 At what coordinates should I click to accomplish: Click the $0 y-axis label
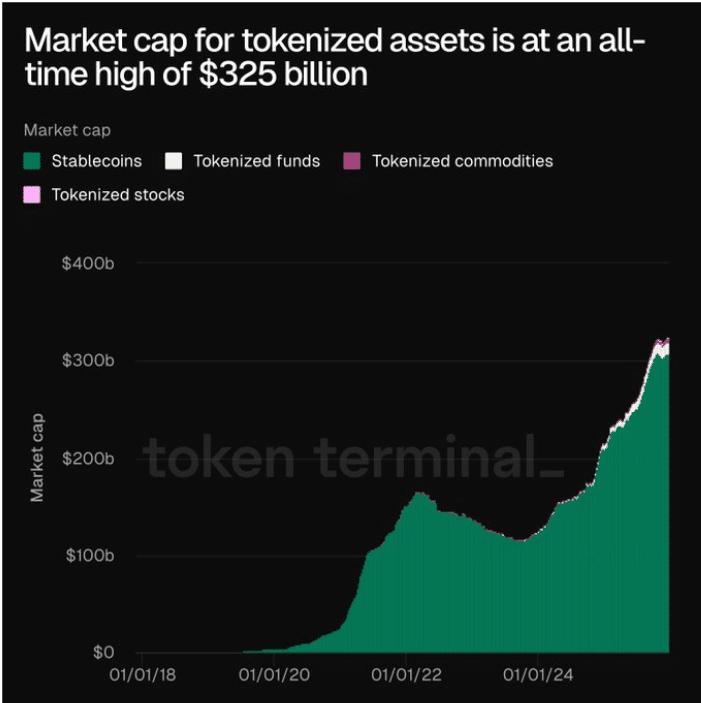tap(103, 653)
